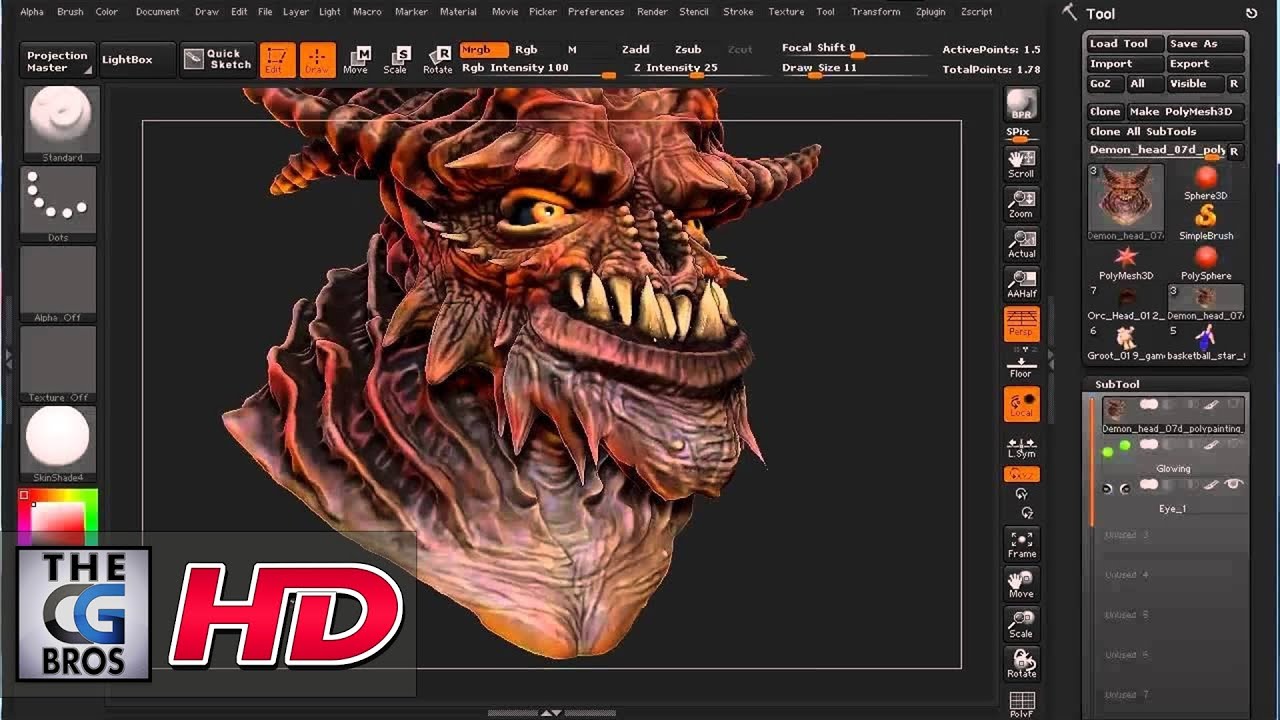
Task: Click the Save As button
Action: coord(1205,44)
